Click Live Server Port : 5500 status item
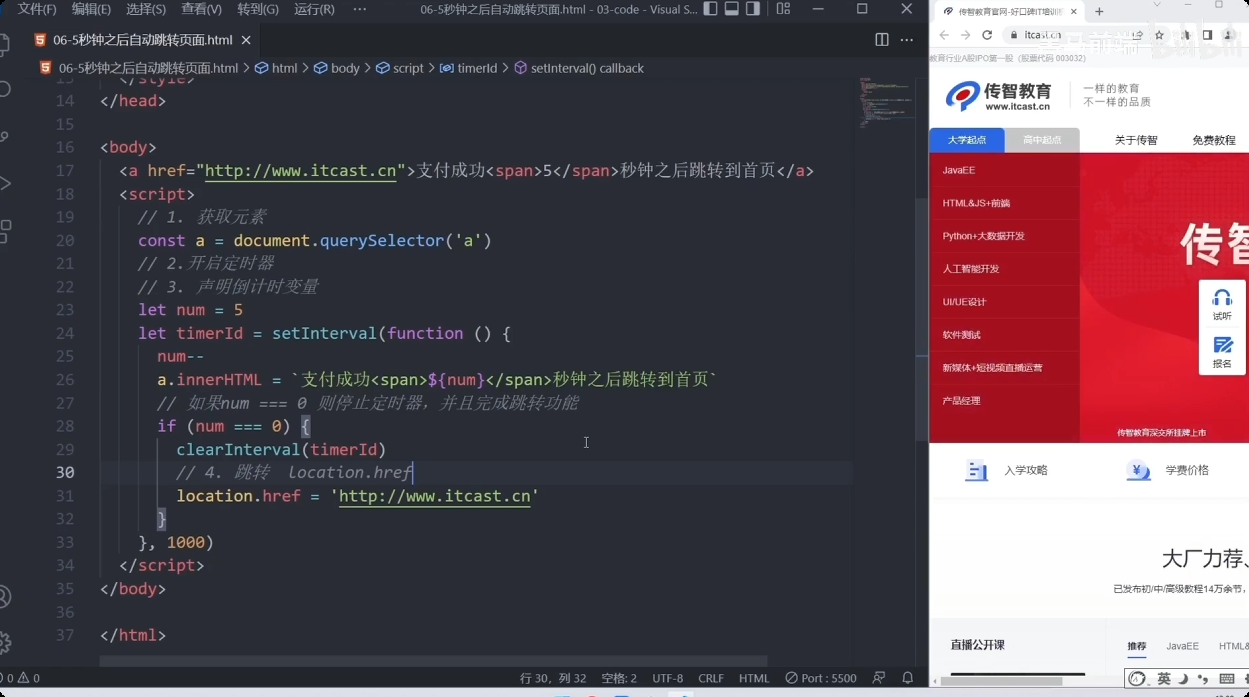This screenshot has height=697, width=1249. [821, 678]
